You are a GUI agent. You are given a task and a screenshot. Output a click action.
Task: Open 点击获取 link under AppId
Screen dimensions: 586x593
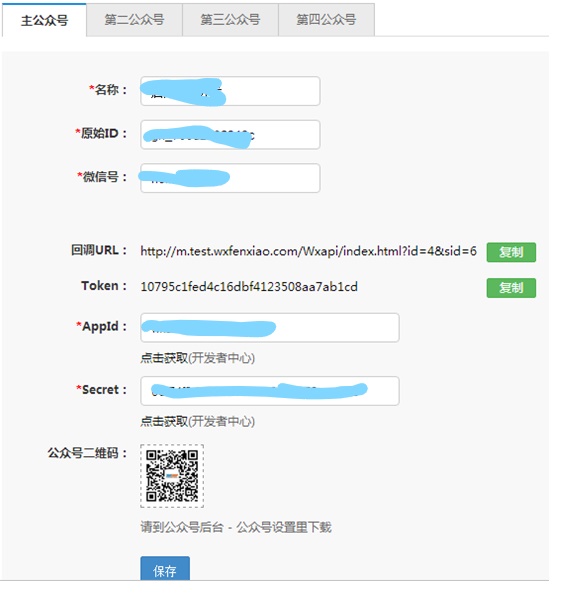click(164, 358)
